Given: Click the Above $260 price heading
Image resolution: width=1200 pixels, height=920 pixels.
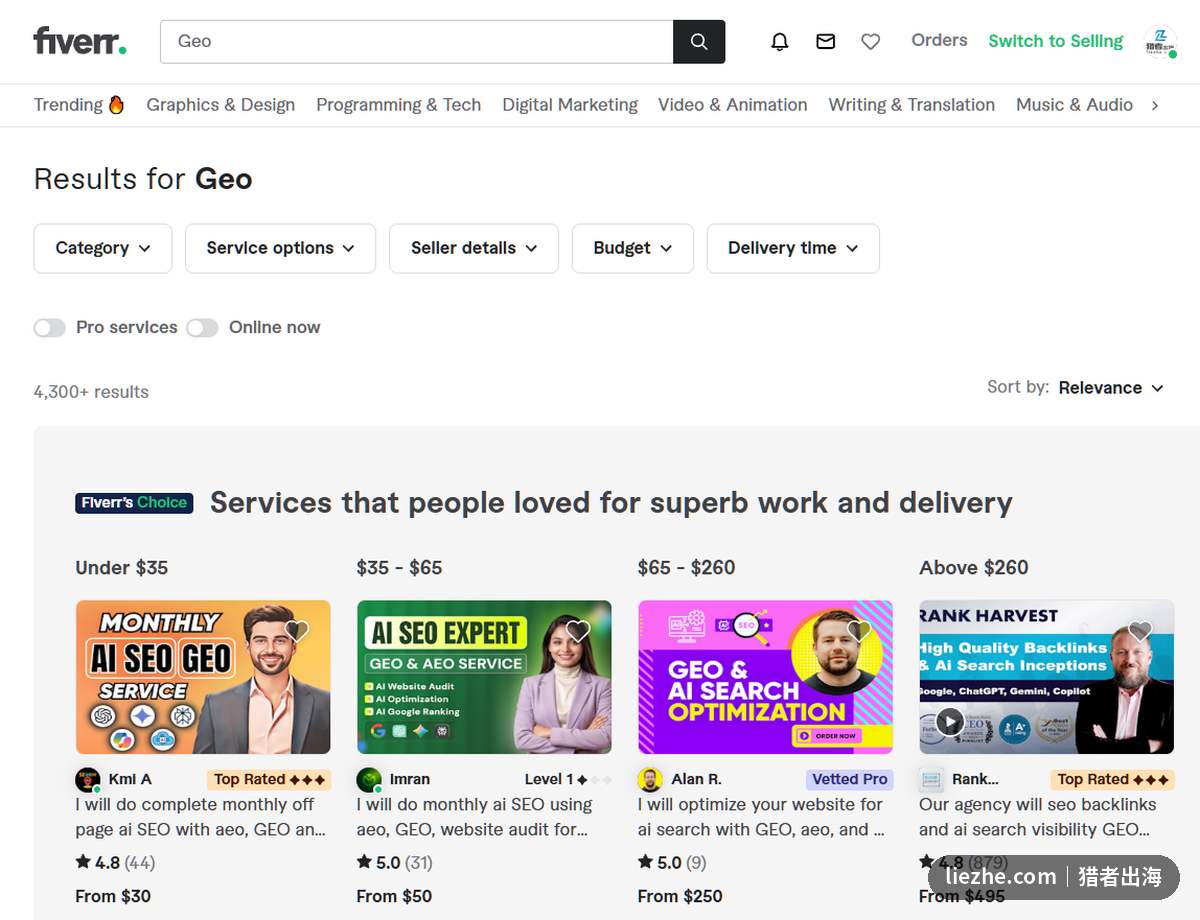Looking at the screenshot, I should [x=974, y=567].
